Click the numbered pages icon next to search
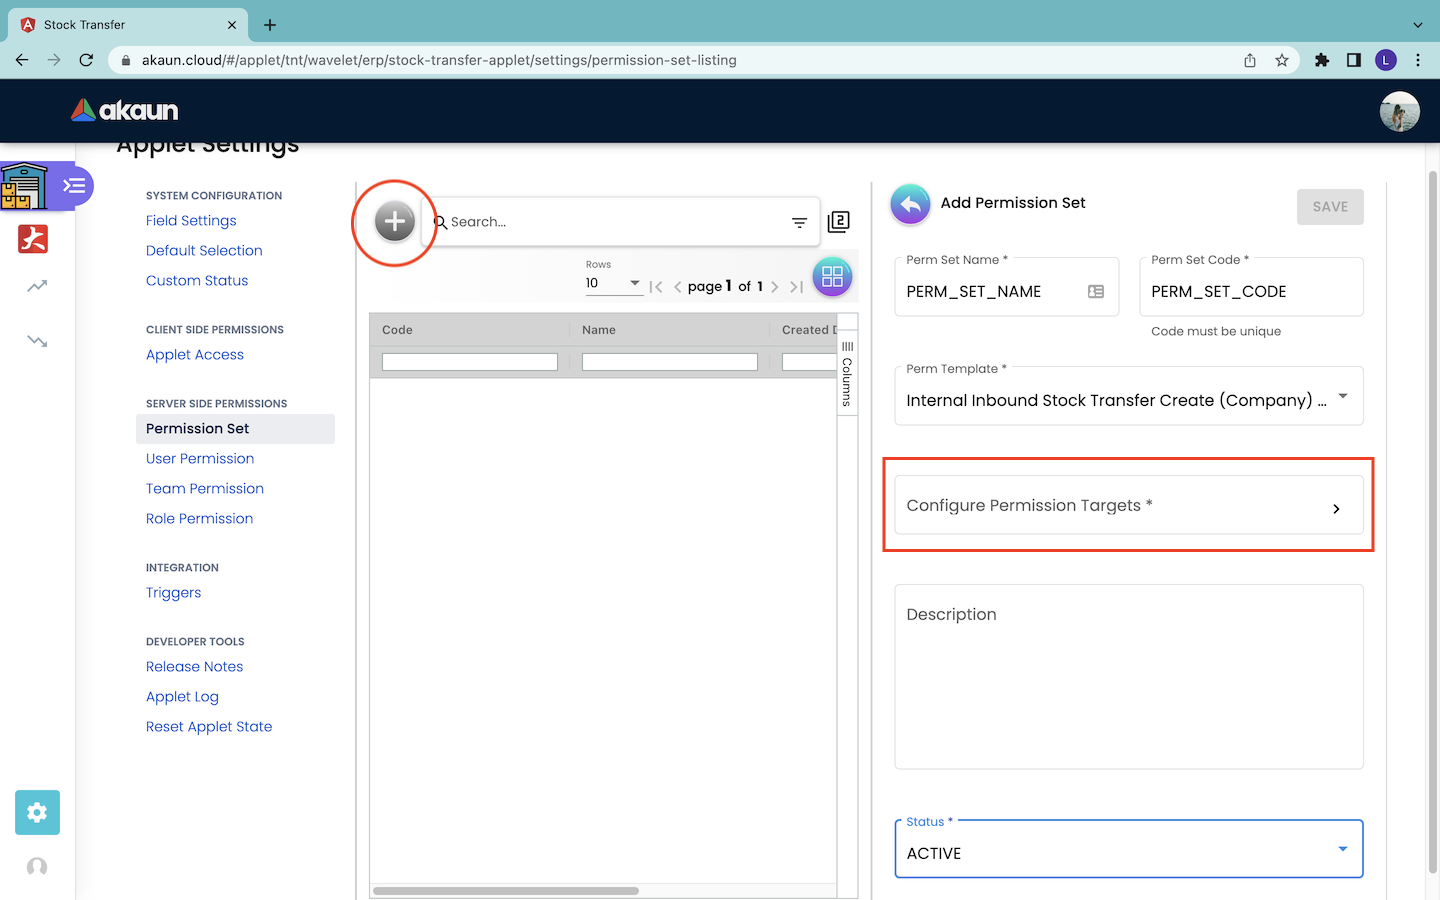Screen dimensions: 1440x900 coord(839,222)
